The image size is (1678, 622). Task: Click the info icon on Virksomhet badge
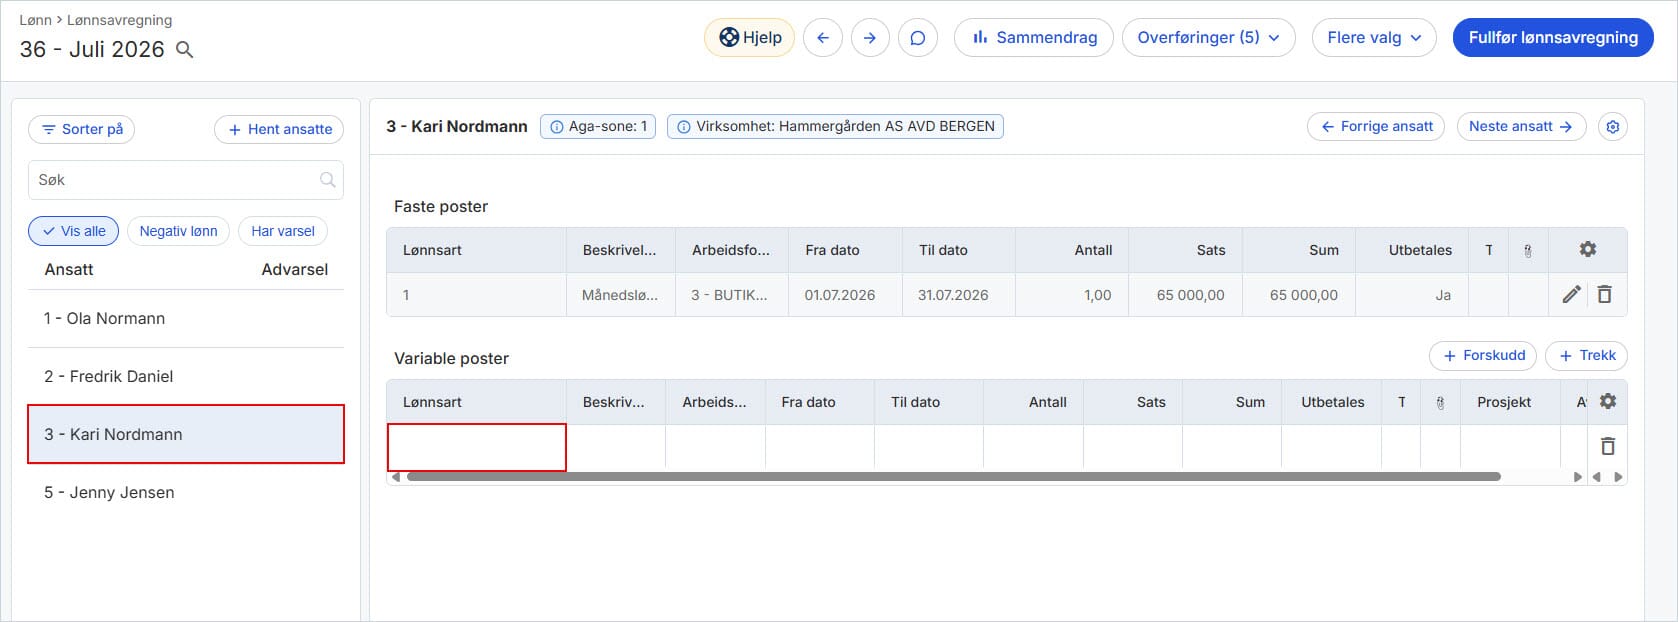tap(684, 127)
